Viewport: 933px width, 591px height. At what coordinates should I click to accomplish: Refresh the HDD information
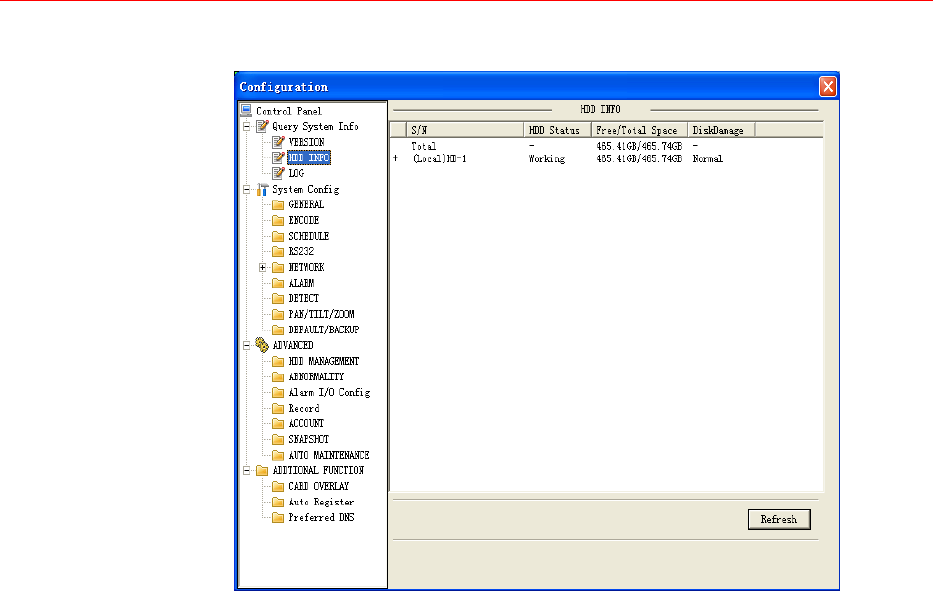tap(779, 520)
